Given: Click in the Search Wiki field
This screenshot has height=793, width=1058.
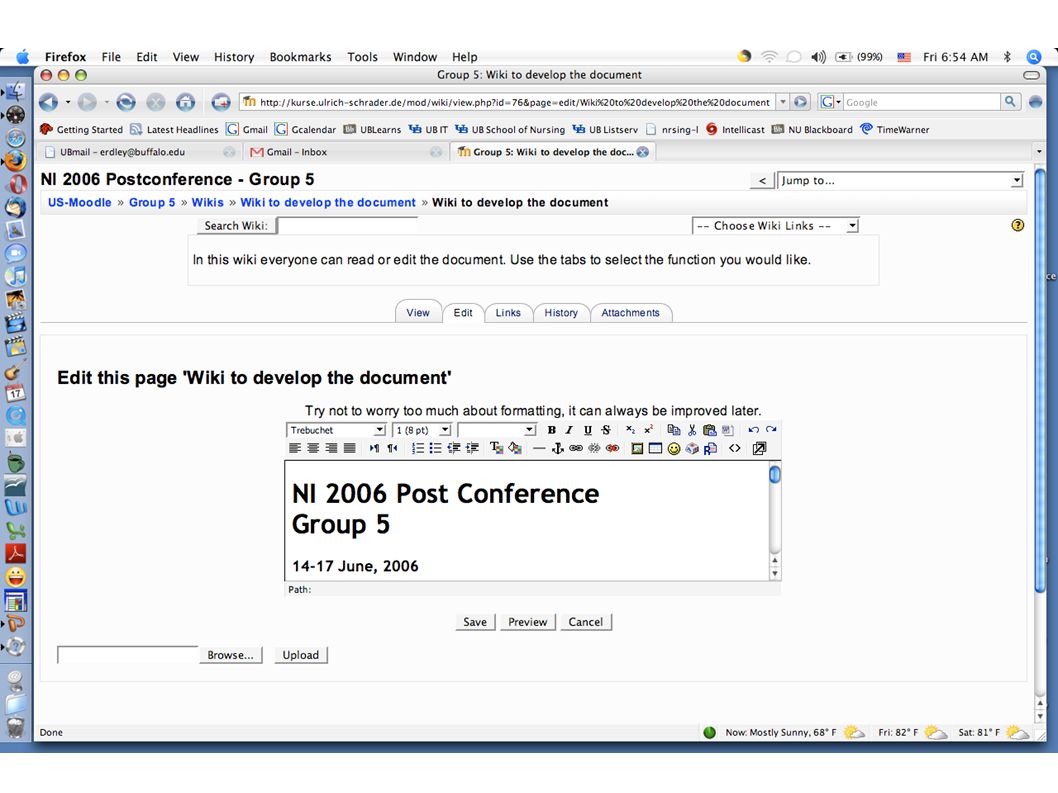Looking at the screenshot, I should (347, 225).
